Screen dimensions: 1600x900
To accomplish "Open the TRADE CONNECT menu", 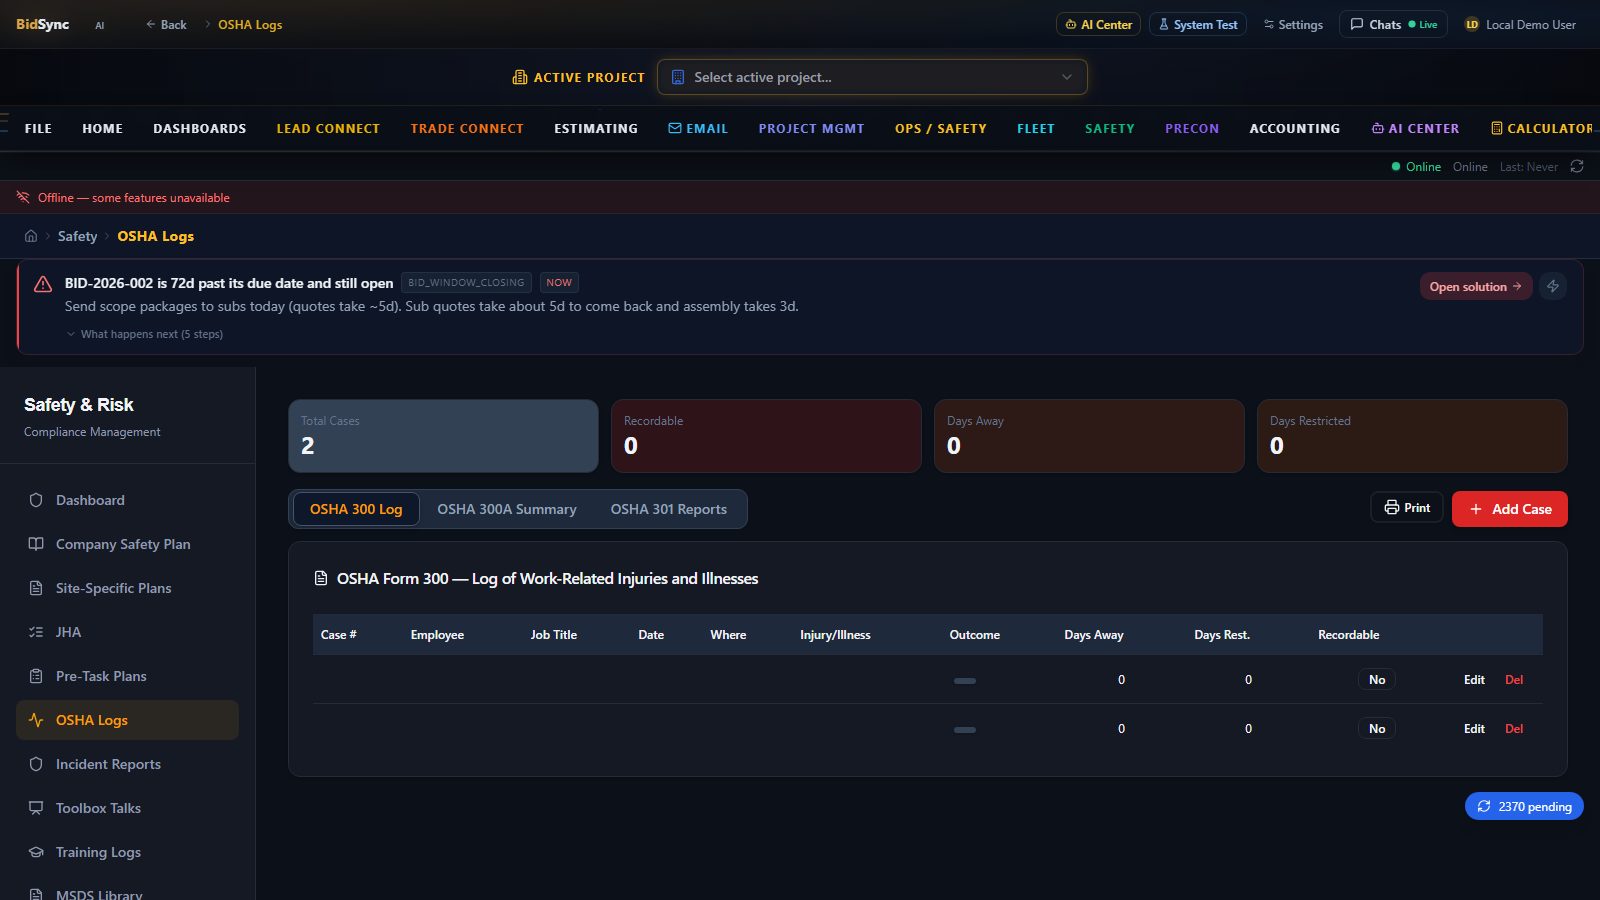I will (467, 128).
